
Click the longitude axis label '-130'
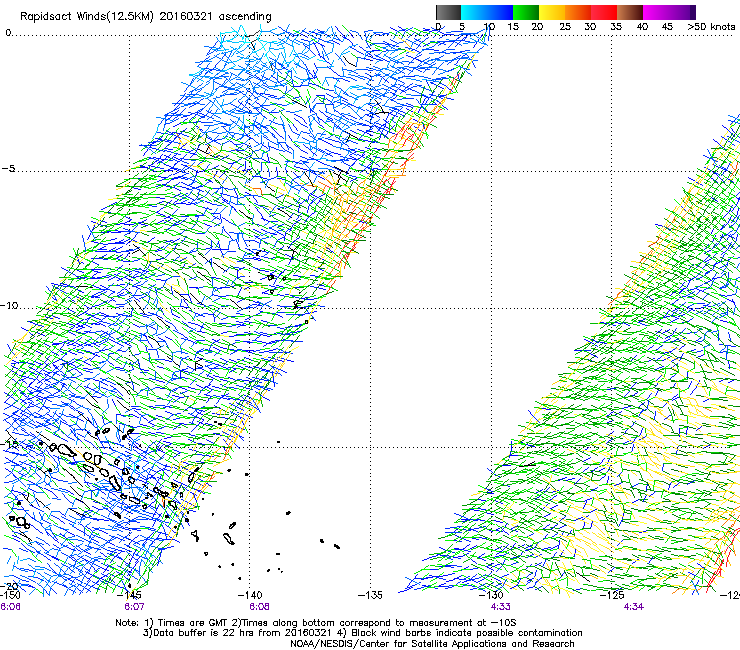click(x=492, y=595)
